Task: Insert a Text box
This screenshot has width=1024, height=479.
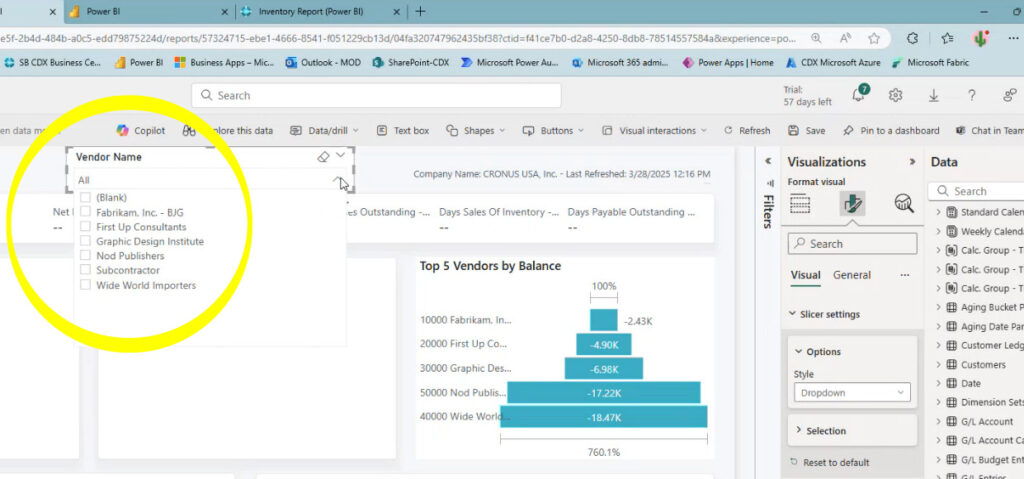Action: (x=403, y=131)
